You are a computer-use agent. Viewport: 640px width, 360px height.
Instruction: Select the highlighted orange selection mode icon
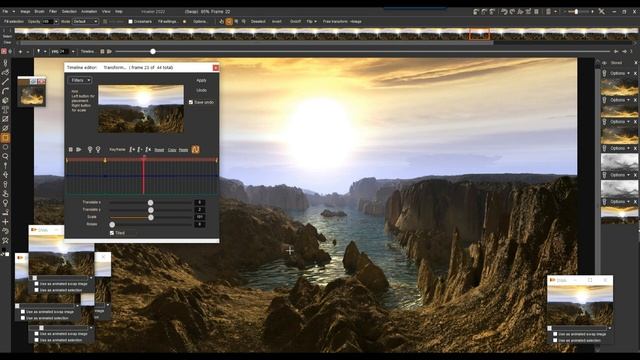point(229,22)
